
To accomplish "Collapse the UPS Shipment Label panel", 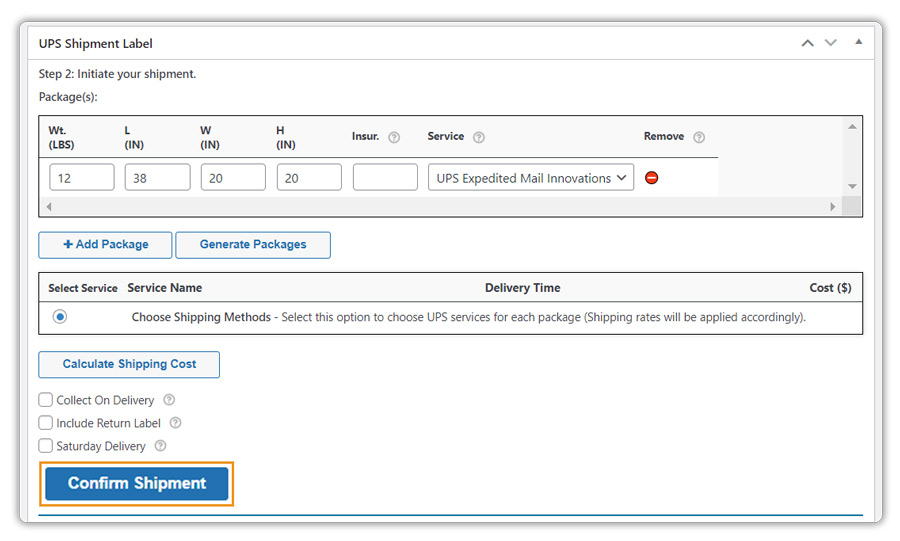I will click(x=858, y=42).
